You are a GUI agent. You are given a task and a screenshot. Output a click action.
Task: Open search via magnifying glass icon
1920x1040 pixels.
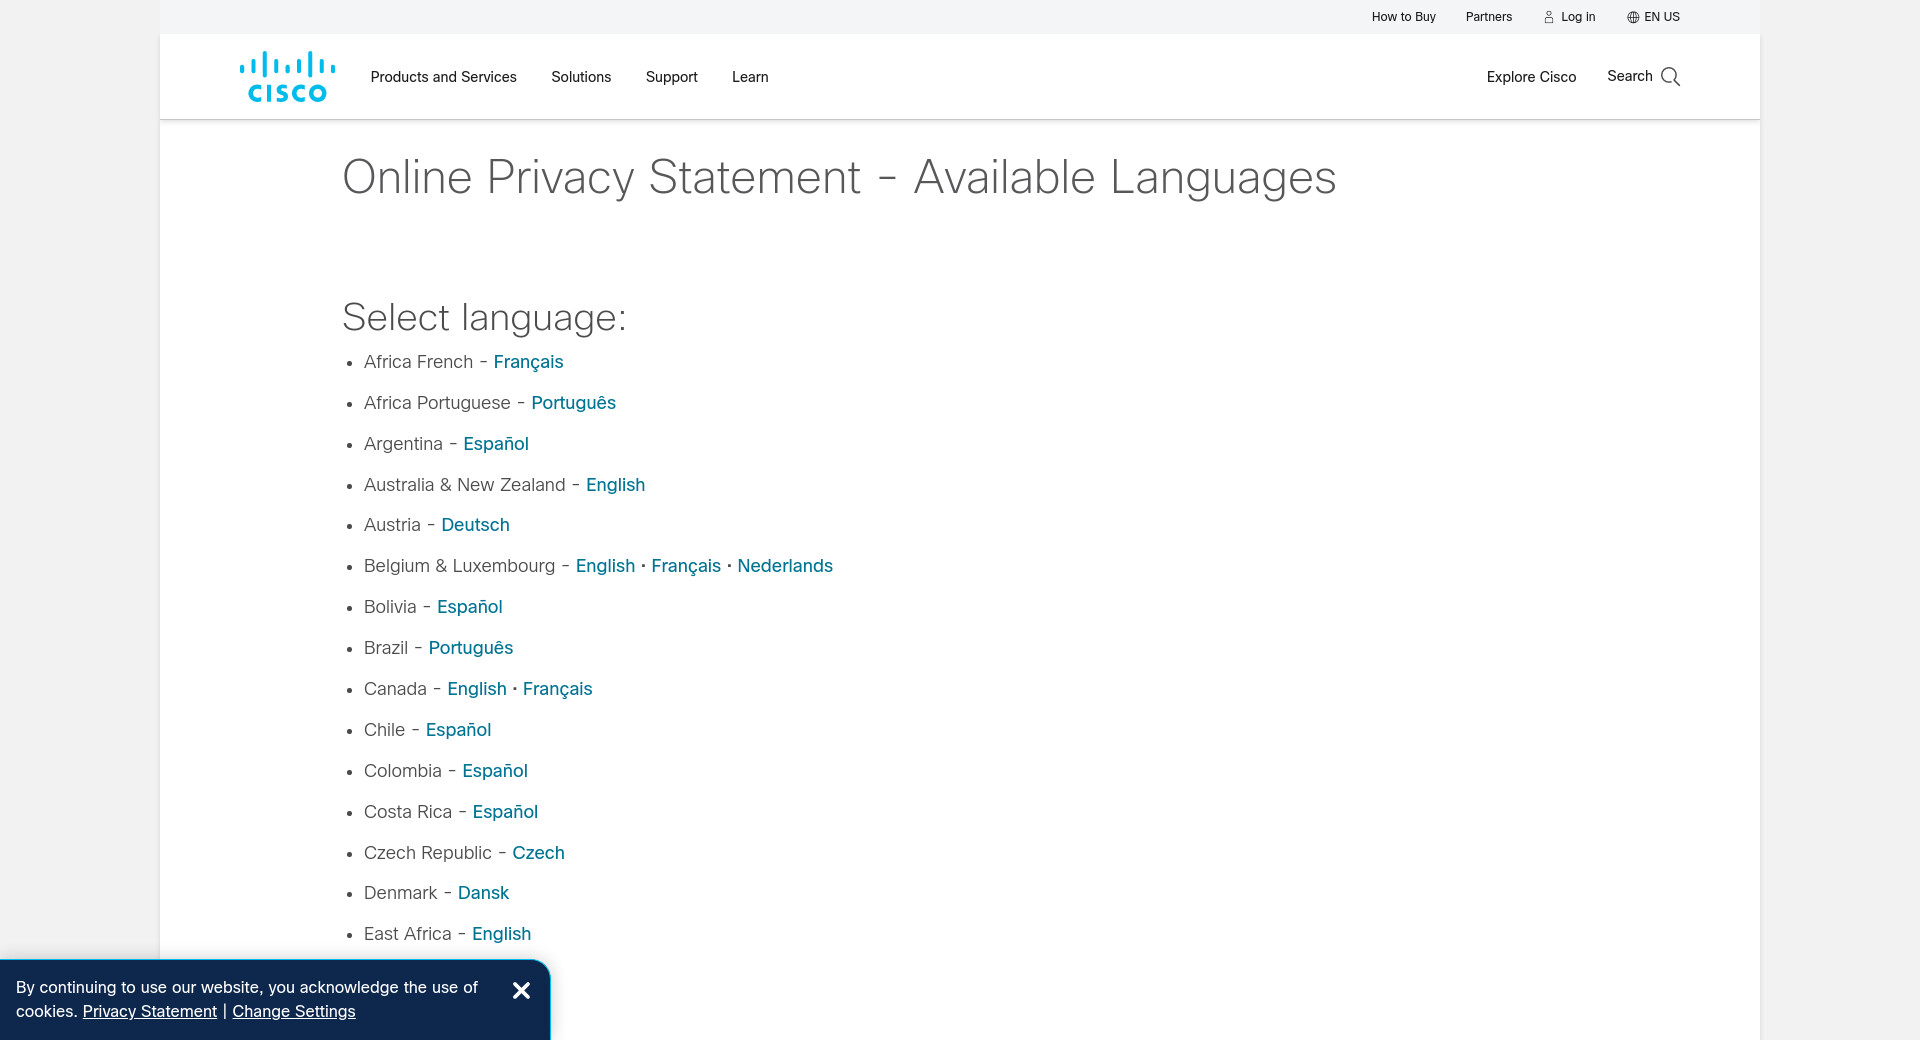1670,77
